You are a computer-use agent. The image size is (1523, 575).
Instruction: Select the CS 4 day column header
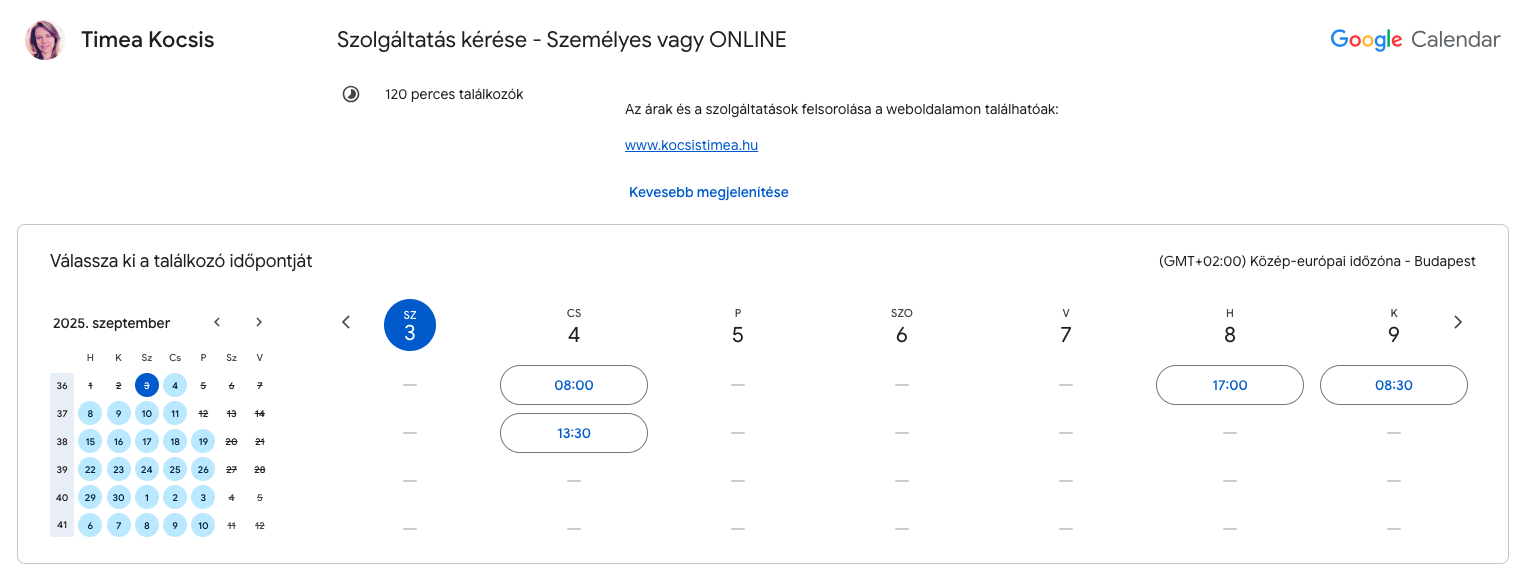(x=573, y=326)
